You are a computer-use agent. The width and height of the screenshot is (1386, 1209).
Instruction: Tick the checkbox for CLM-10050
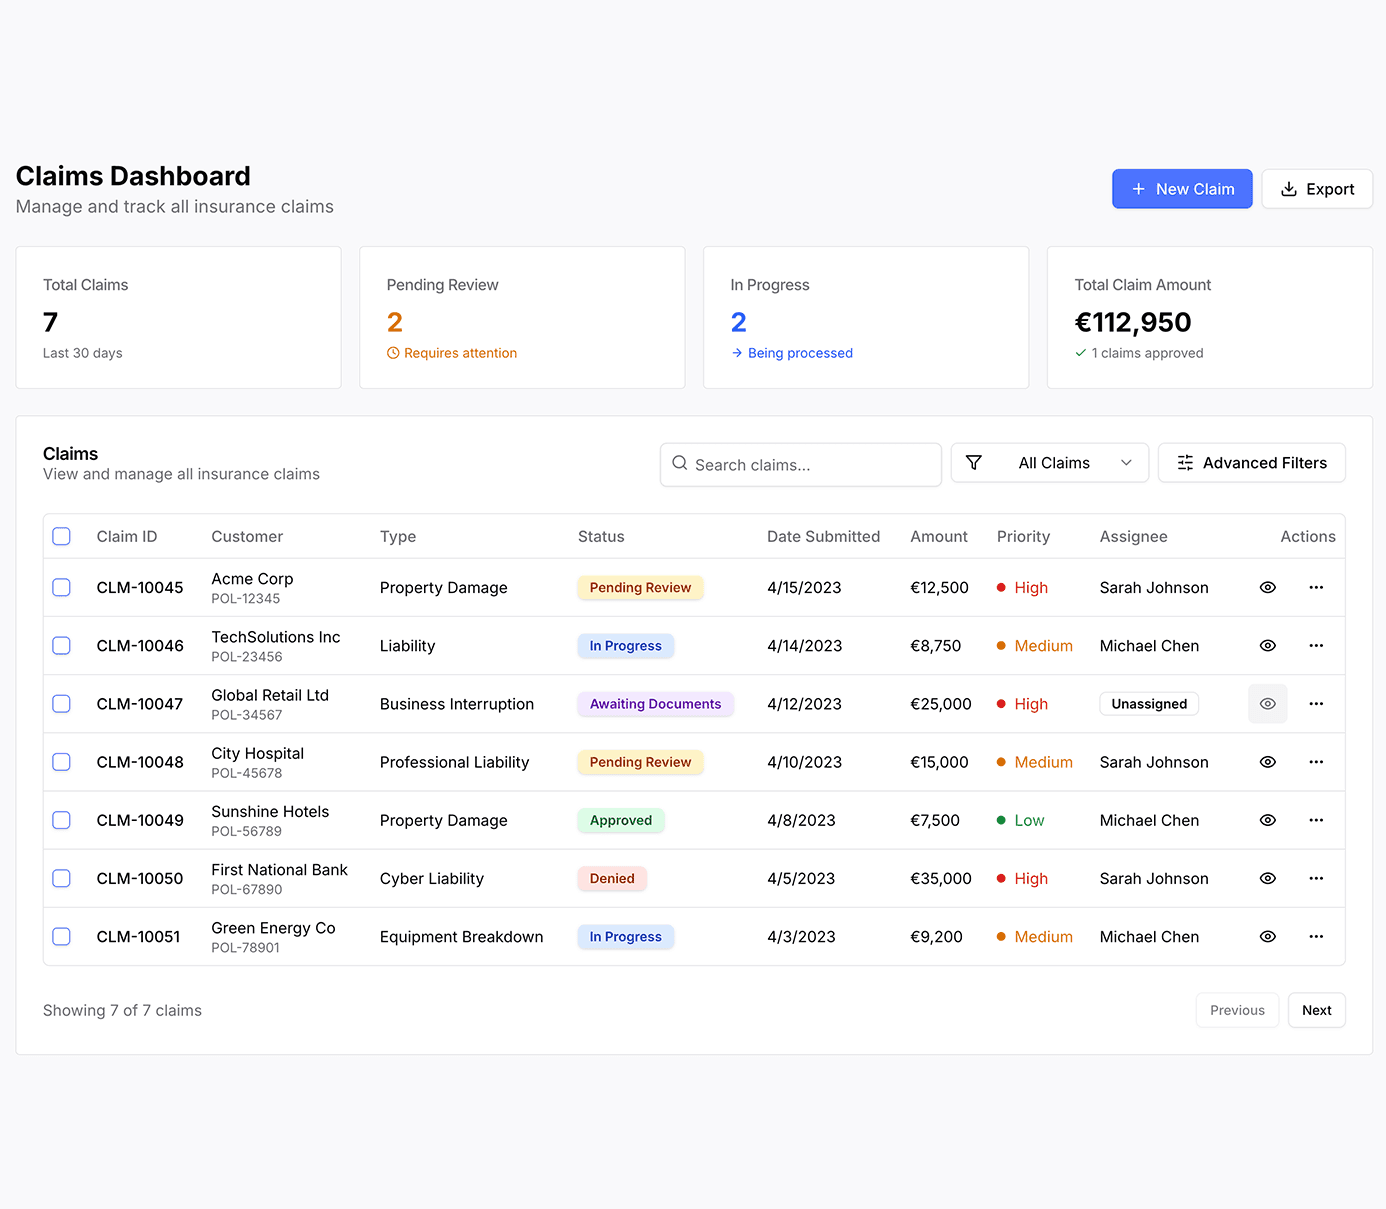(x=61, y=878)
